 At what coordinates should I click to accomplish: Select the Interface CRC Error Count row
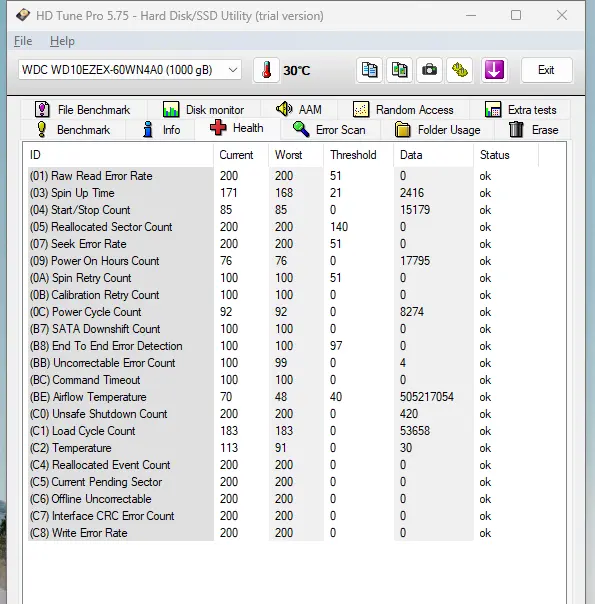coord(283,516)
